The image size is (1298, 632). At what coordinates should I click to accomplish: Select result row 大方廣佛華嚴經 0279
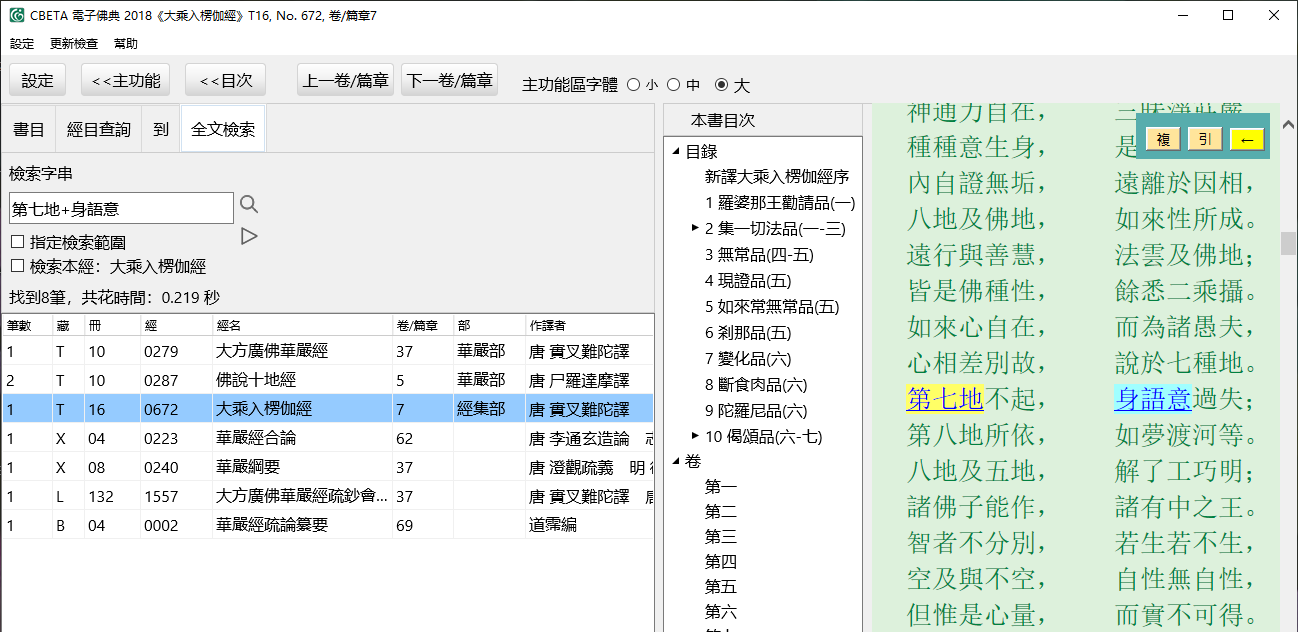[x=327, y=351]
